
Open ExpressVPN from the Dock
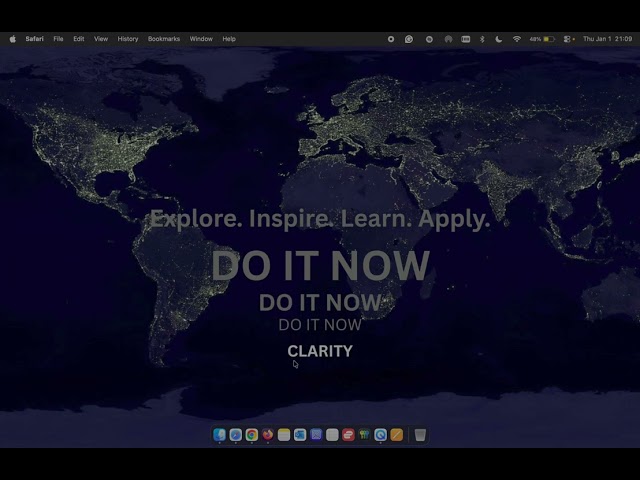[x=348, y=435]
